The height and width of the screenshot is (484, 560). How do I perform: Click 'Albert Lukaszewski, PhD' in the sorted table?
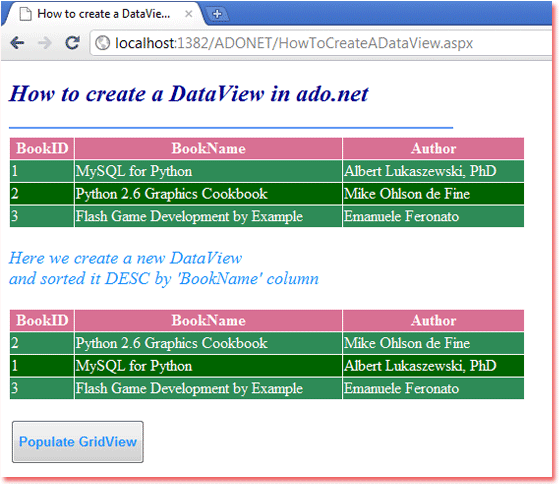tap(420, 366)
